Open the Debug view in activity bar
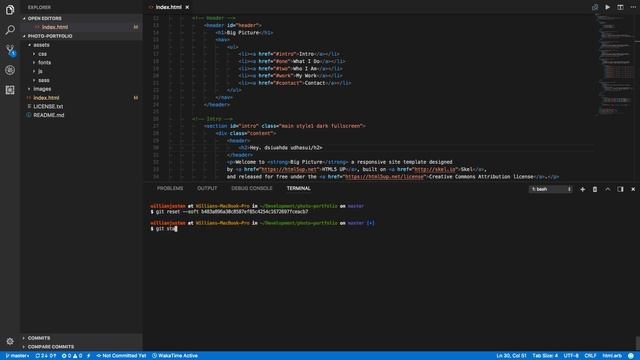Screen dimensions: 640x360 (x=10, y=70)
